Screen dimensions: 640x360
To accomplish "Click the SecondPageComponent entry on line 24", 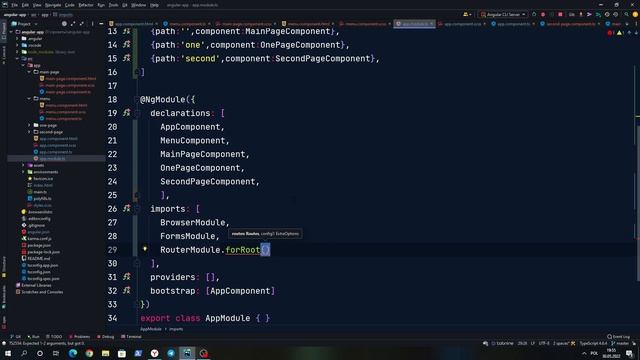I will click(208, 182).
